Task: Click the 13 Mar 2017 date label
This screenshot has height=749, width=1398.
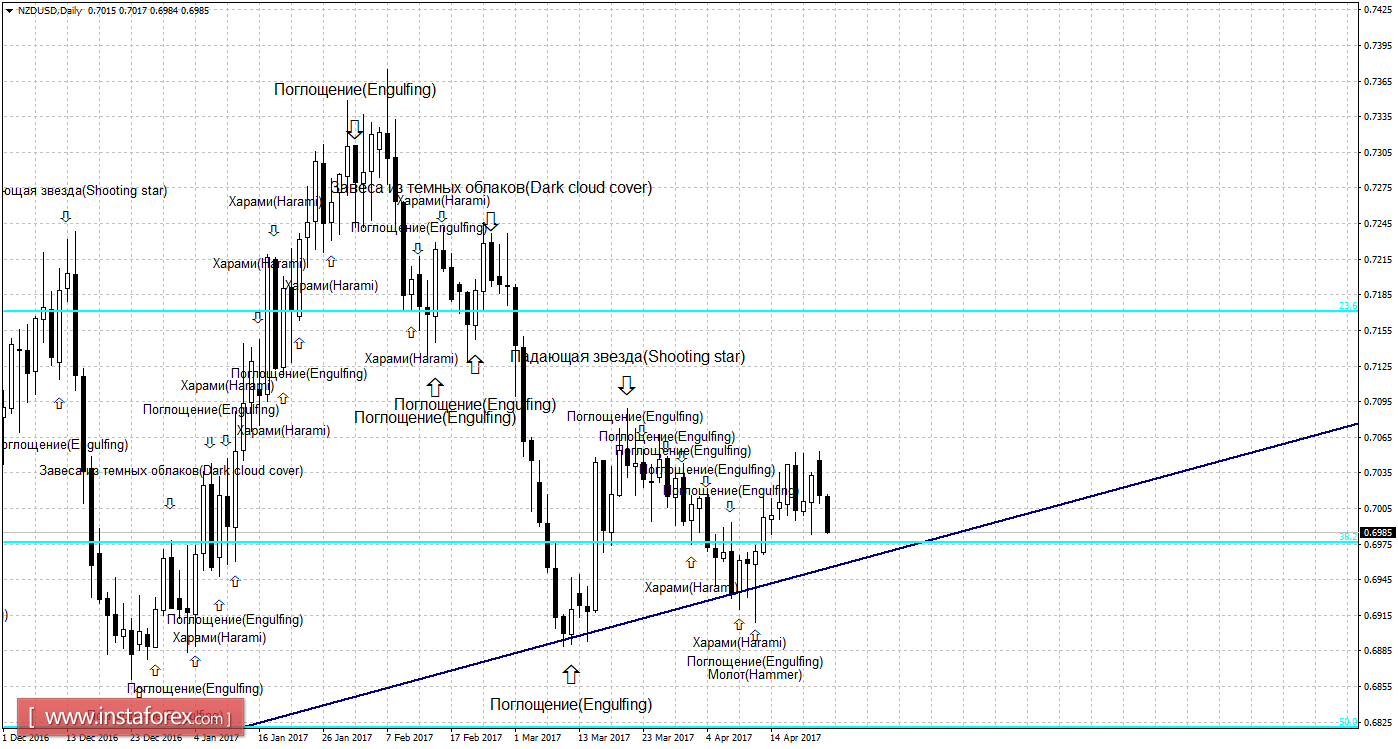Action: 604,738
